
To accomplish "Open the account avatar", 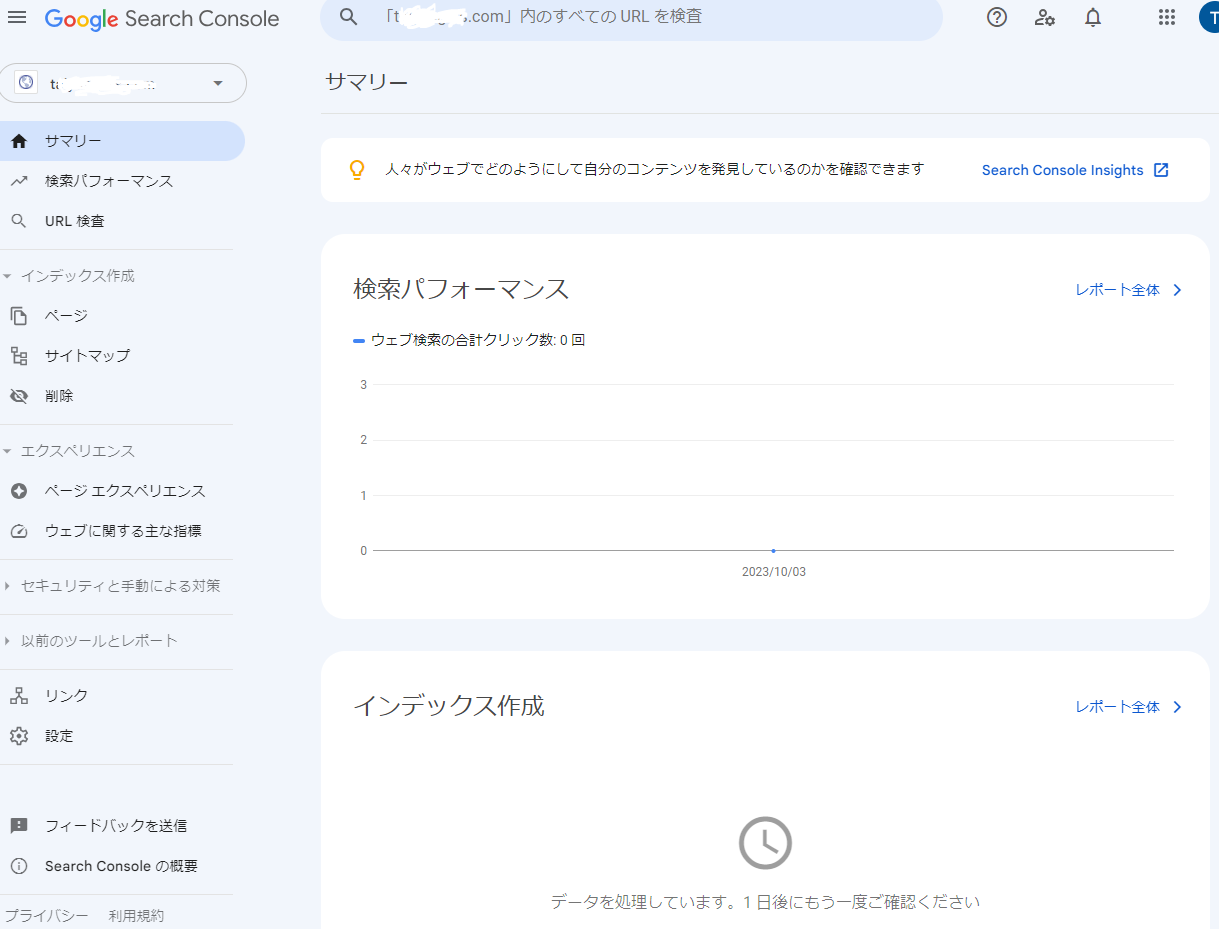I will pos(1209,17).
